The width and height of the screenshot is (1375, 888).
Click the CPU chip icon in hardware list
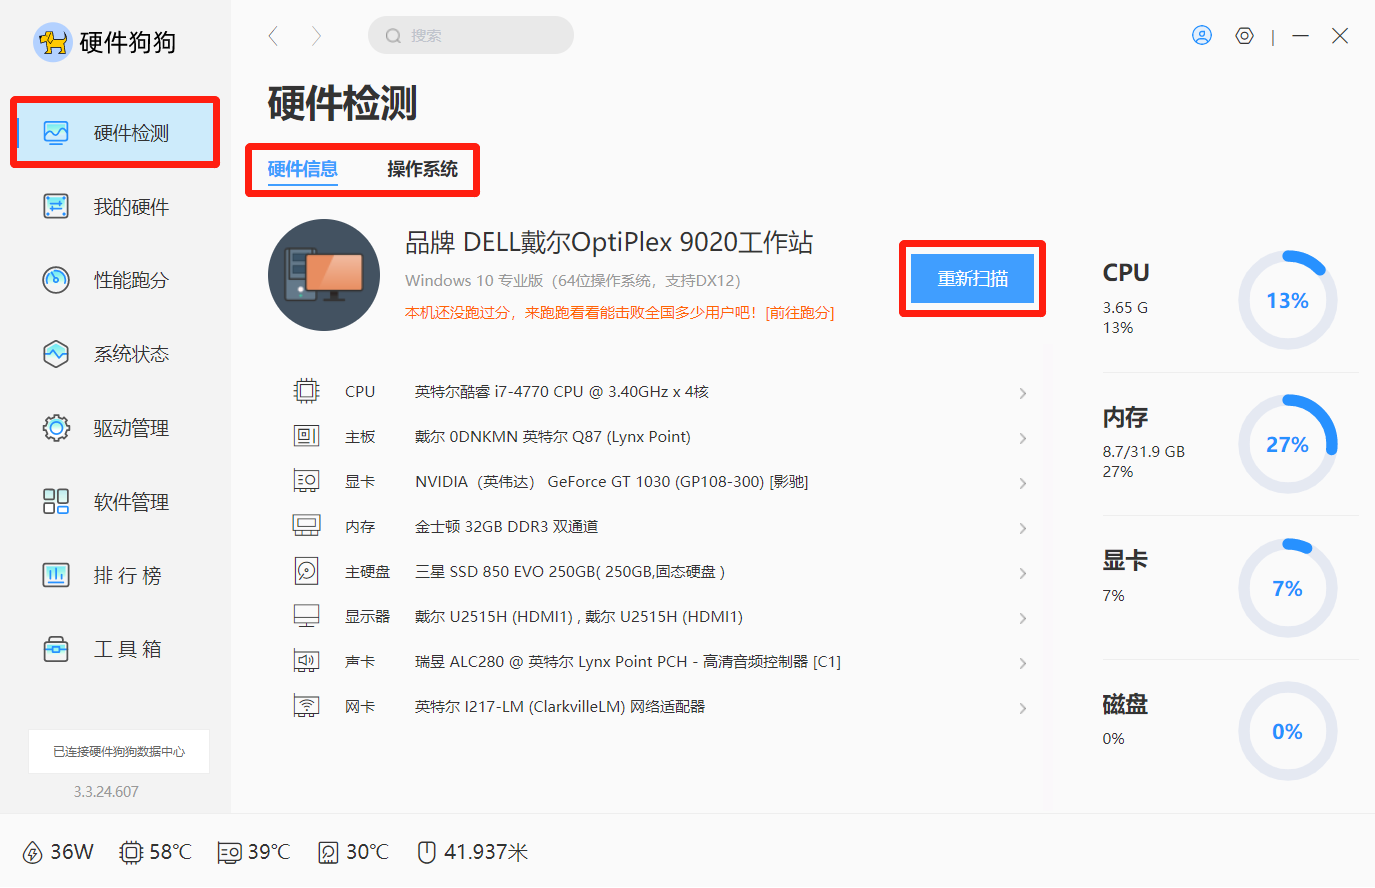tap(306, 391)
